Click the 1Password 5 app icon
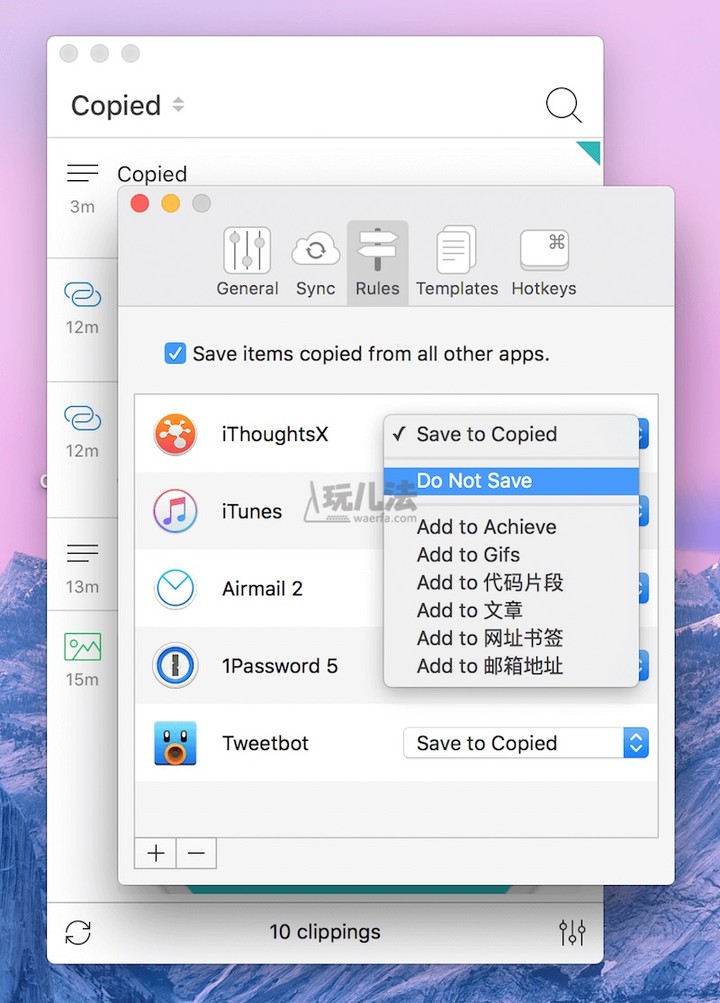The width and height of the screenshot is (720, 1003). point(175,666)
